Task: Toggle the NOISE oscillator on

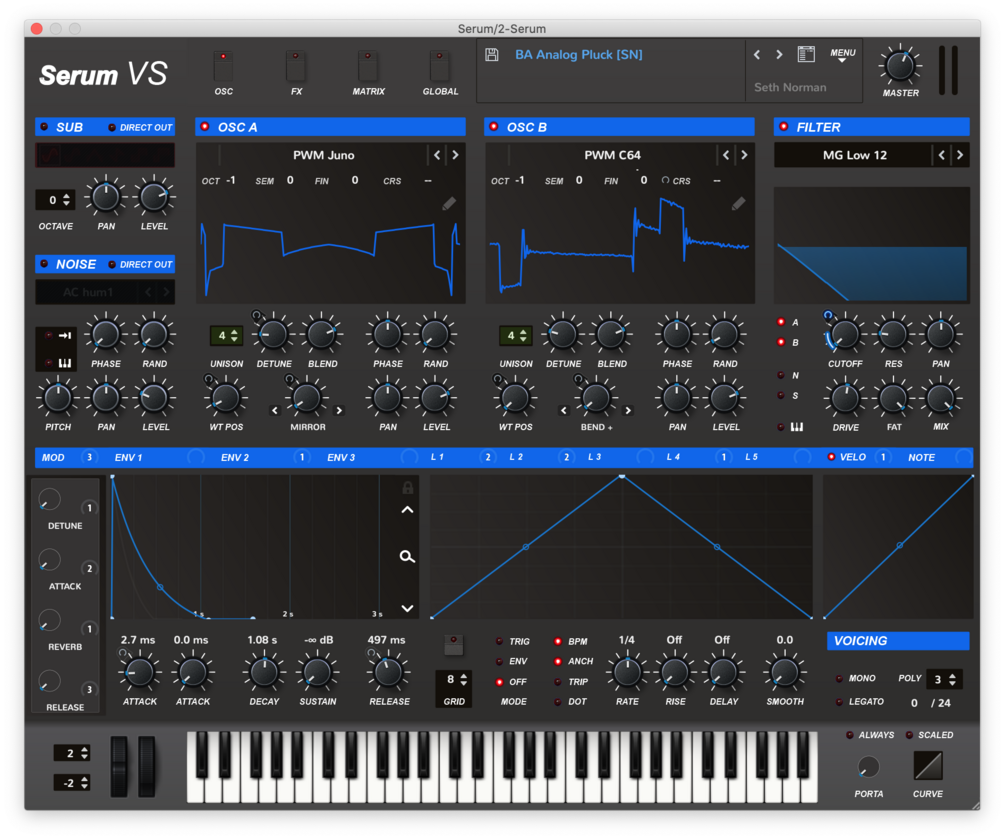Action: tap(44, 264)
